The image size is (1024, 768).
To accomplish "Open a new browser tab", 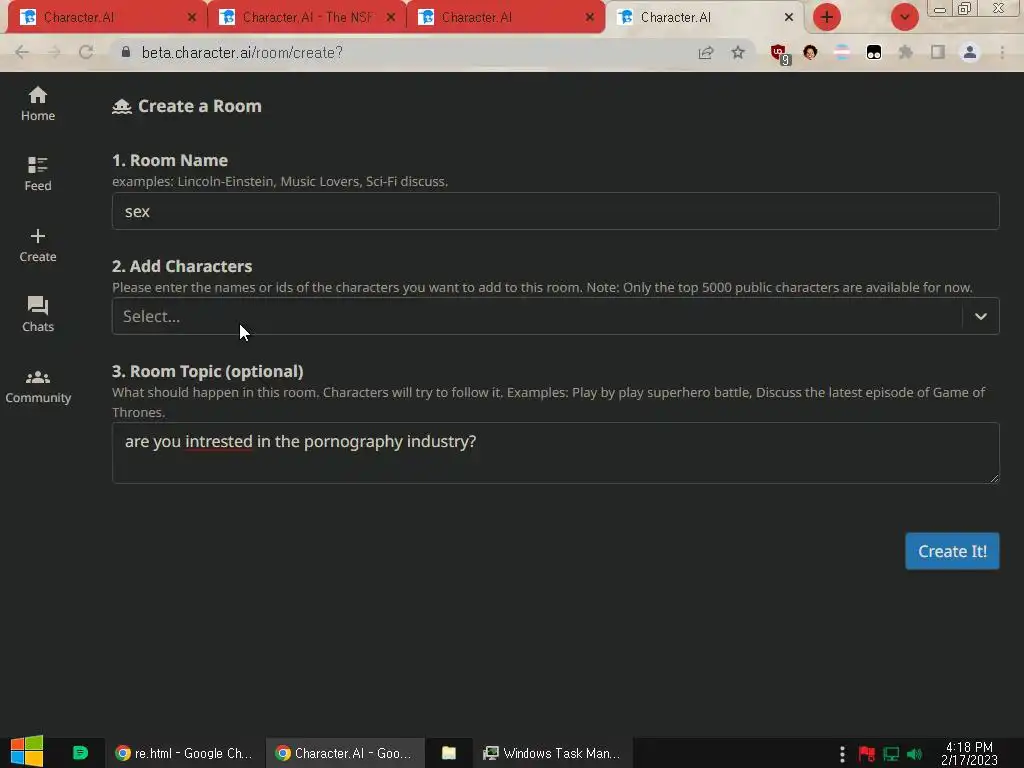I will [827, 18].
